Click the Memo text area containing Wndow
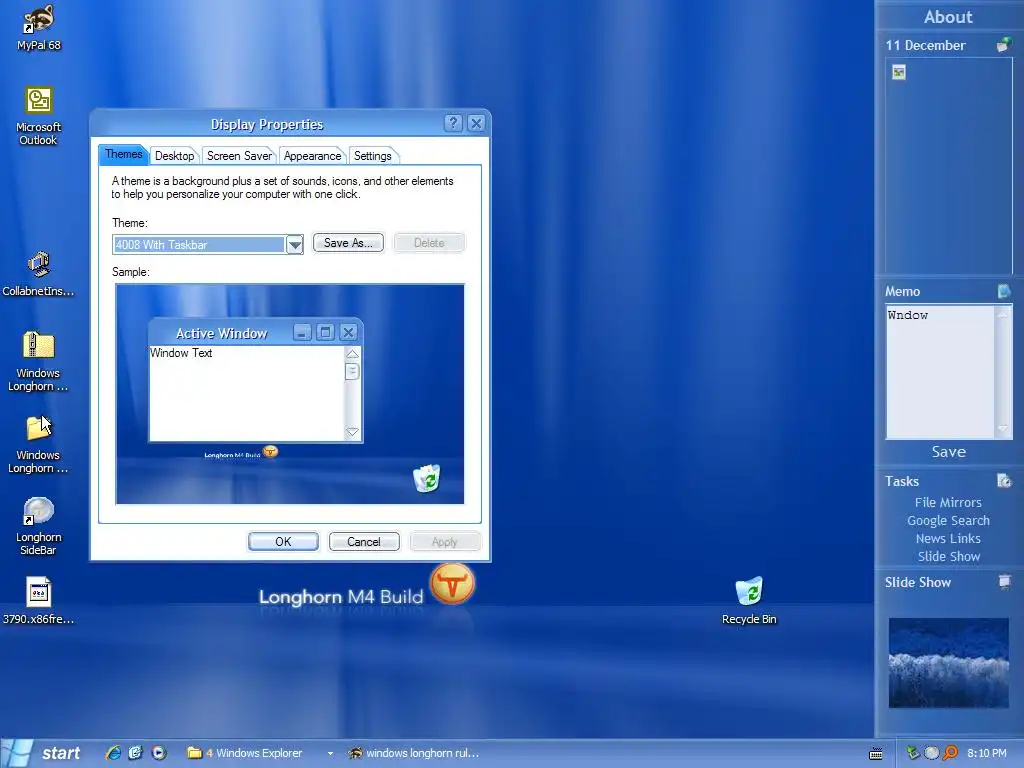 point(940,372)
